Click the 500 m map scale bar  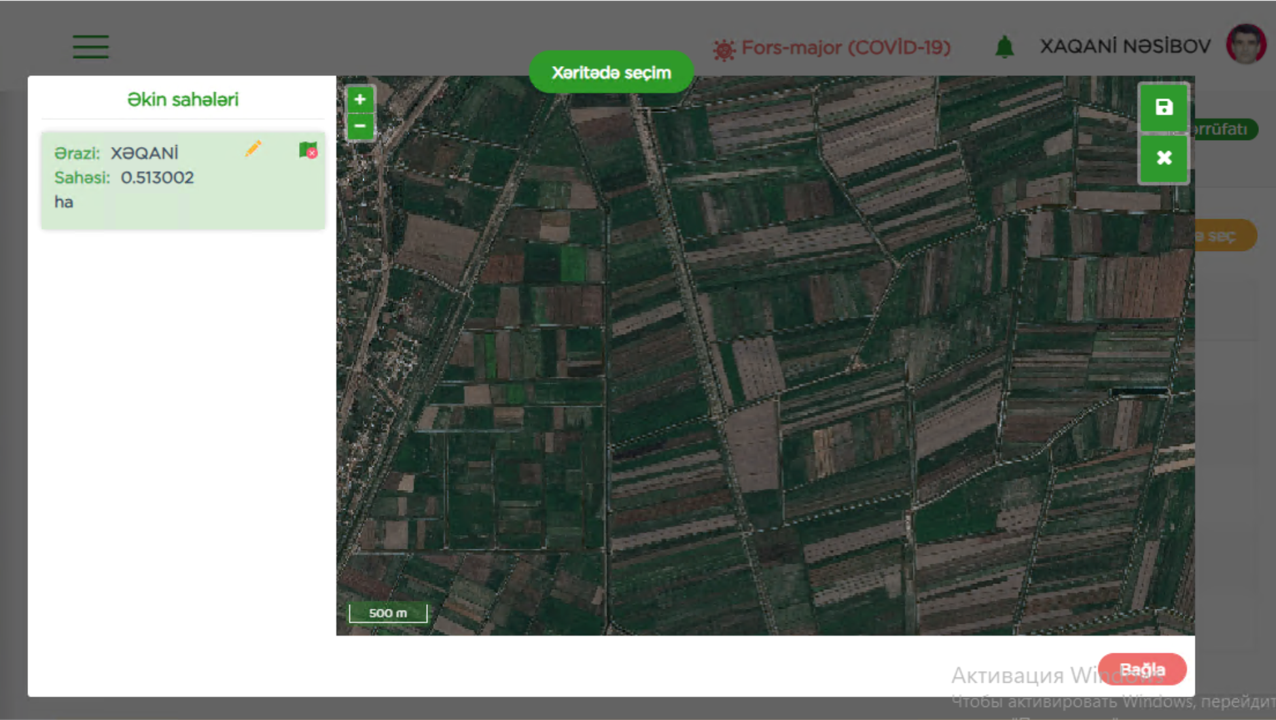tap(388, 613)
